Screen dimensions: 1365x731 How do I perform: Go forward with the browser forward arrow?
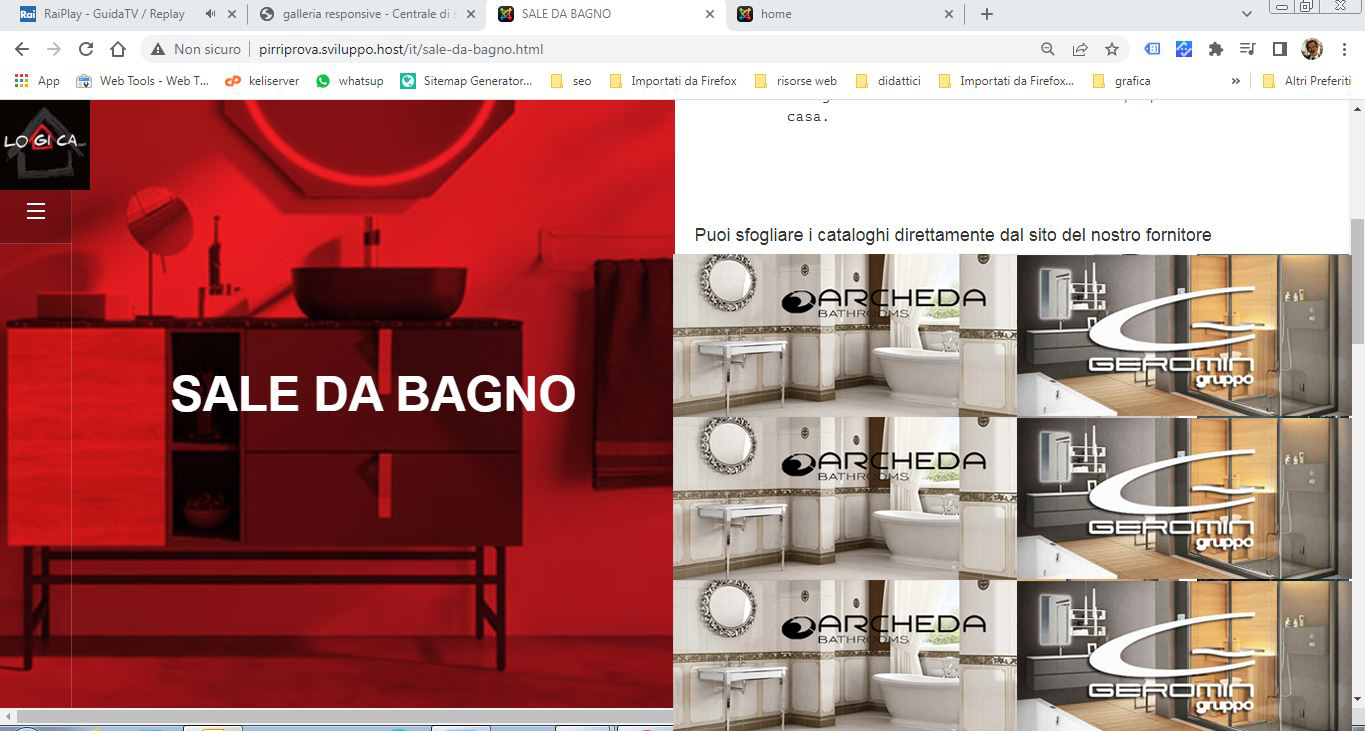pos(54,49)
